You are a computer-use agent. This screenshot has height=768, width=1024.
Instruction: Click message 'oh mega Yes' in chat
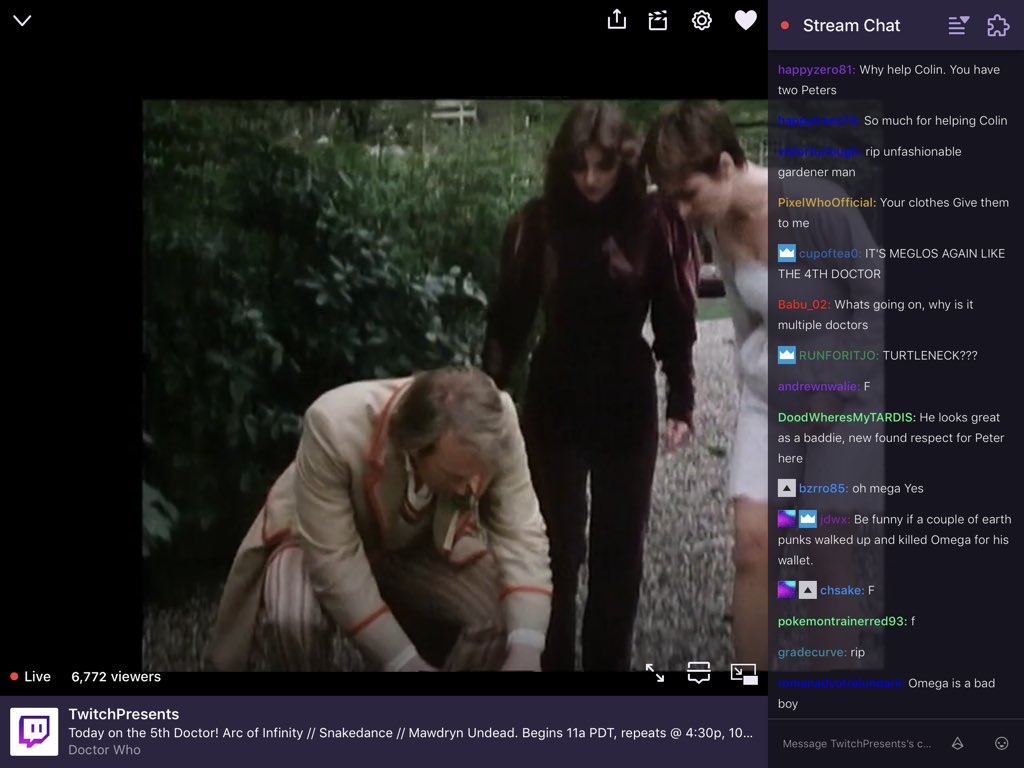point(888,488)
